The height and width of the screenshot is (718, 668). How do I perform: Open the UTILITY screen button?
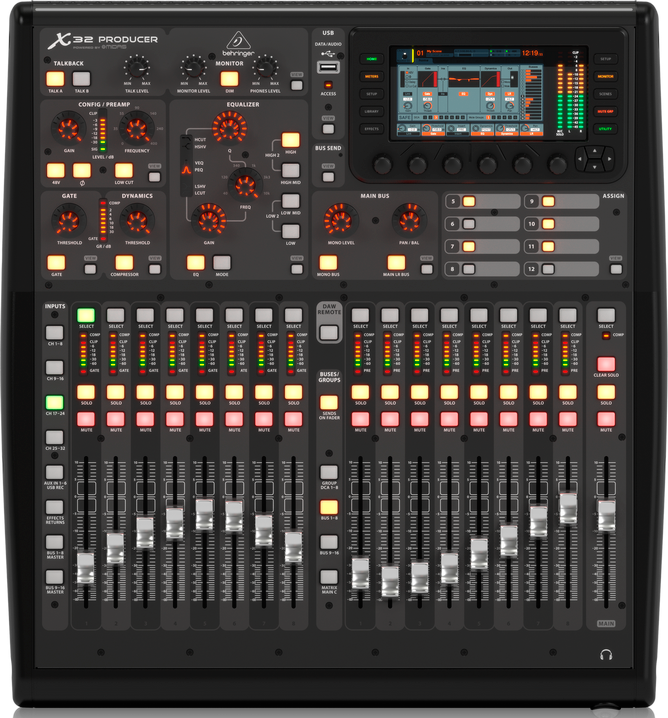click(x=605, y=129)
